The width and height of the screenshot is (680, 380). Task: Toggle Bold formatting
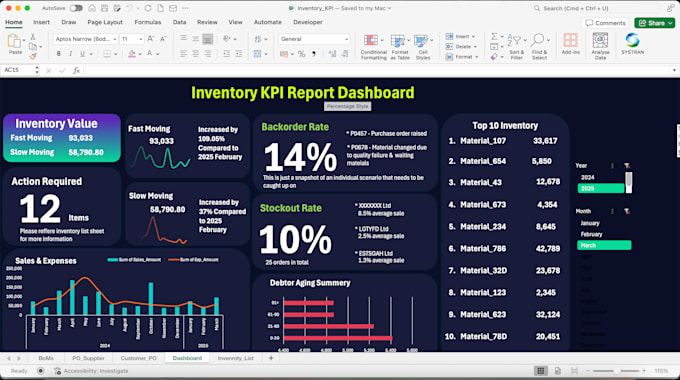(59, 54)
